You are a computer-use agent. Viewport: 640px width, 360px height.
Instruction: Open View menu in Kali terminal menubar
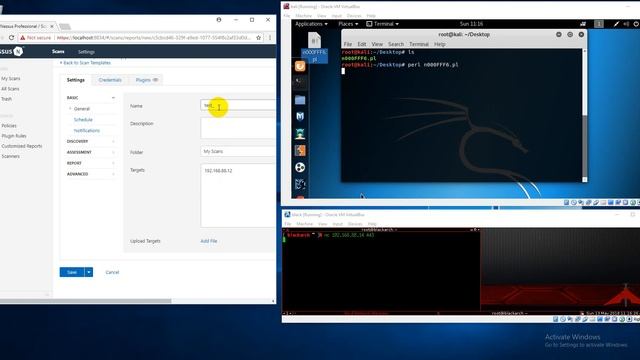point(377,44)
